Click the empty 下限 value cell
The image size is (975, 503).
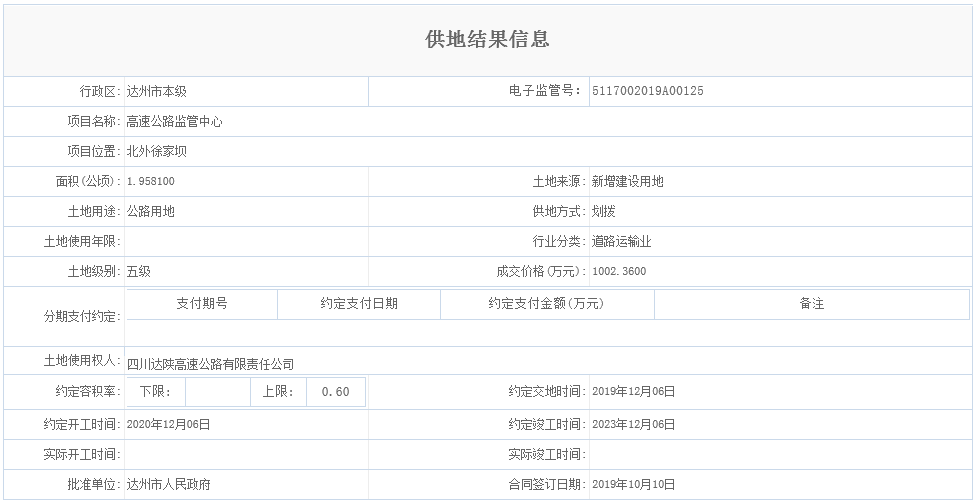218,392
